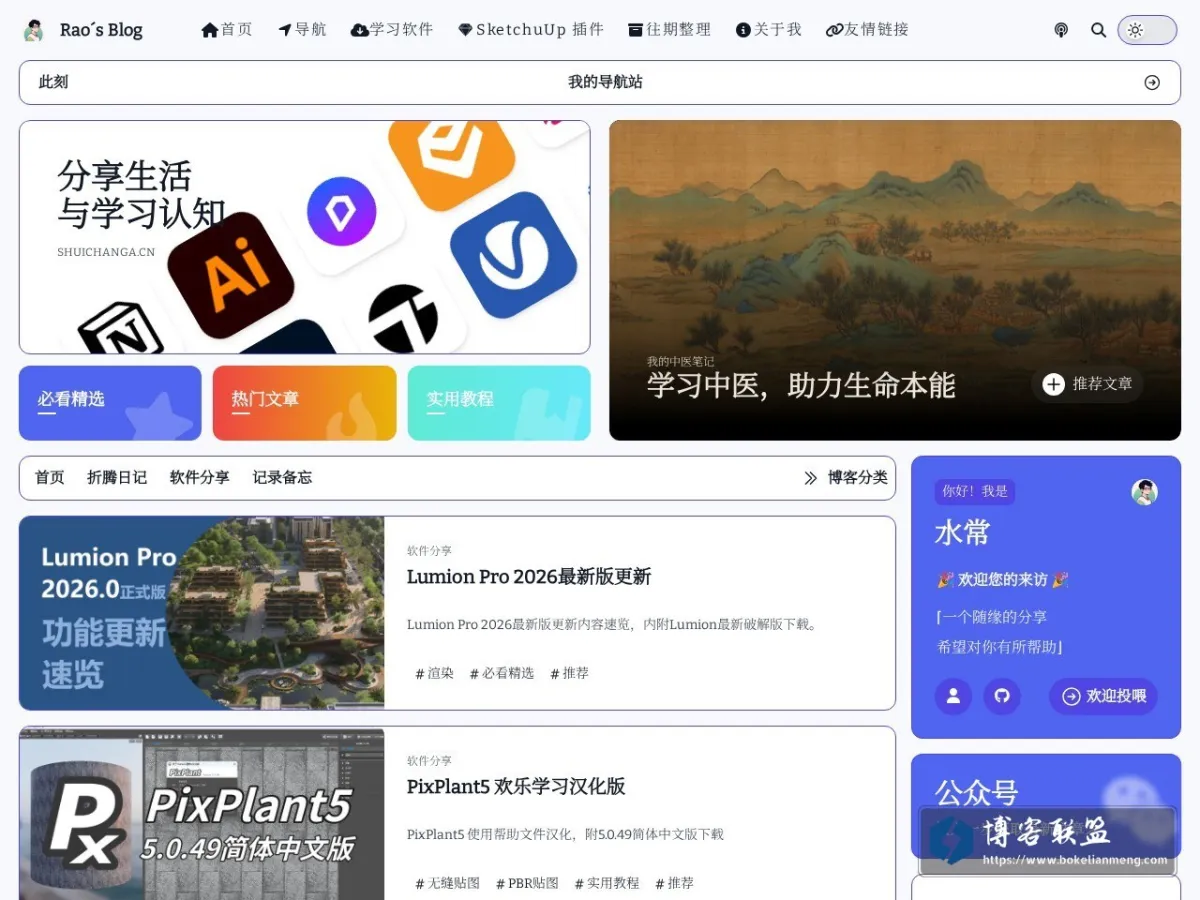Click the 推荐文章 plus button
1200x900 pixels.
(1087, 384)
